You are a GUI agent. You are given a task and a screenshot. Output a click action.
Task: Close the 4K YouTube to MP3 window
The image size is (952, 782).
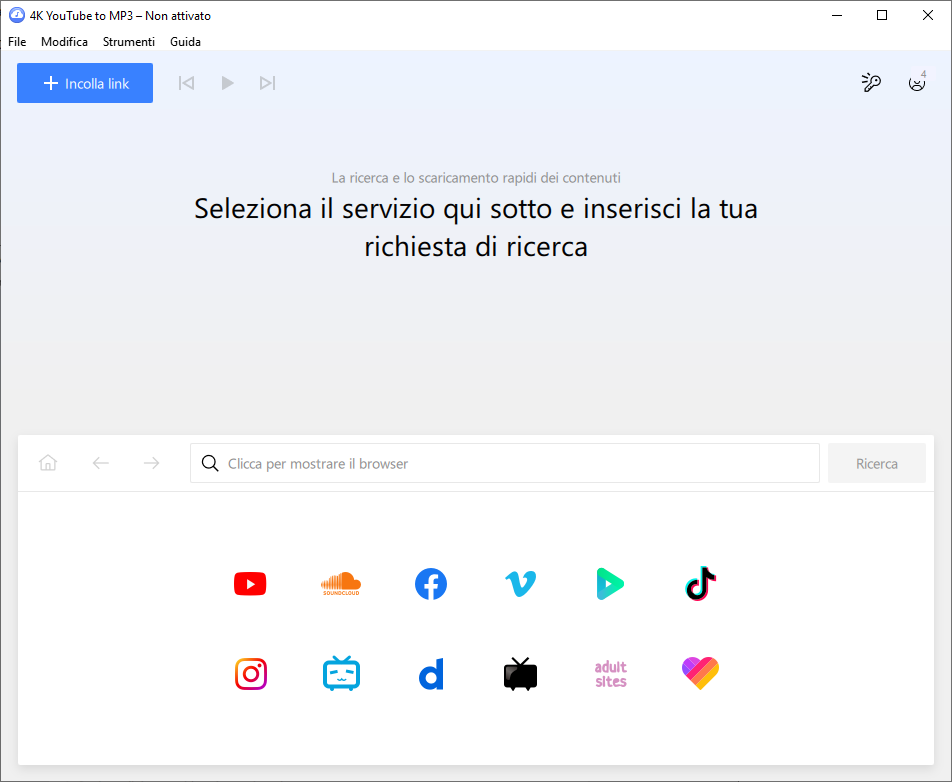[x=928, y=15]
